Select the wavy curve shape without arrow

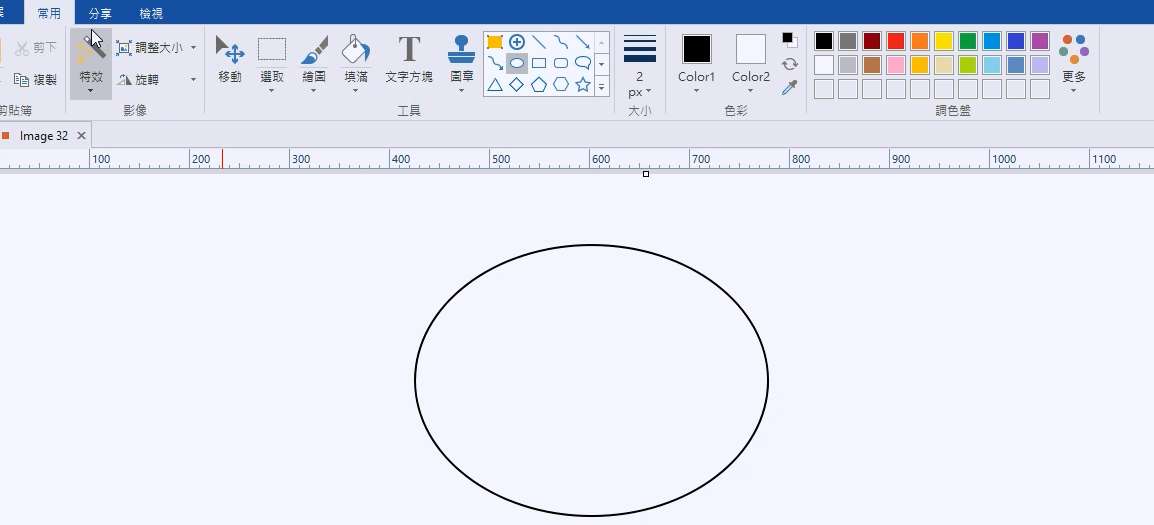(561, 42)
